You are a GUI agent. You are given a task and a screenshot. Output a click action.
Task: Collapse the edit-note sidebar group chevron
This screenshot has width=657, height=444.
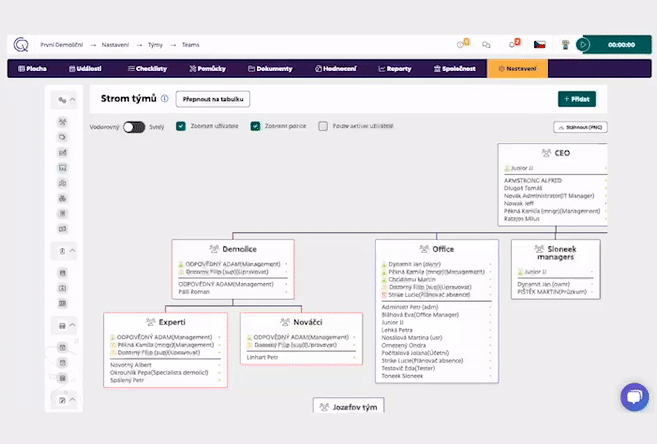(72, 400)
